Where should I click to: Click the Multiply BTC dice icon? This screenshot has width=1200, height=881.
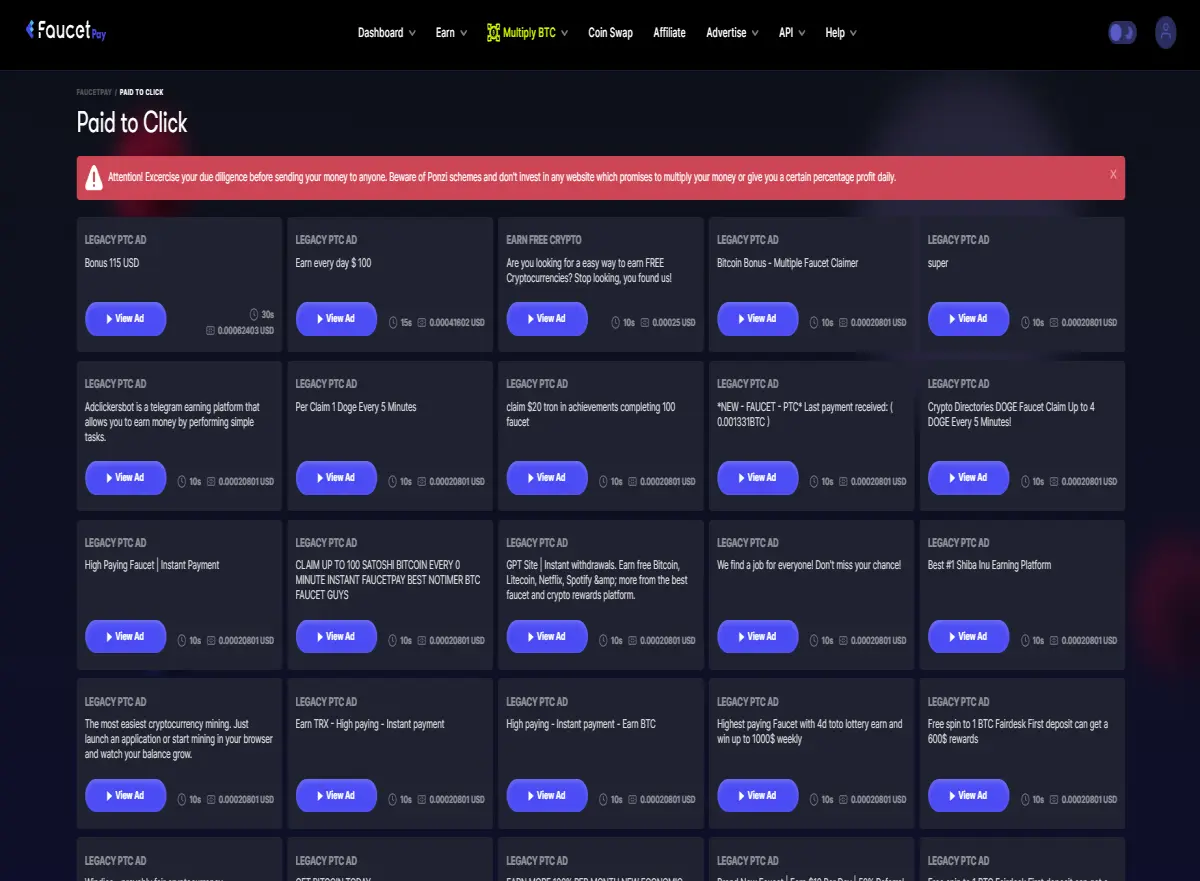(x=493, y=33)
